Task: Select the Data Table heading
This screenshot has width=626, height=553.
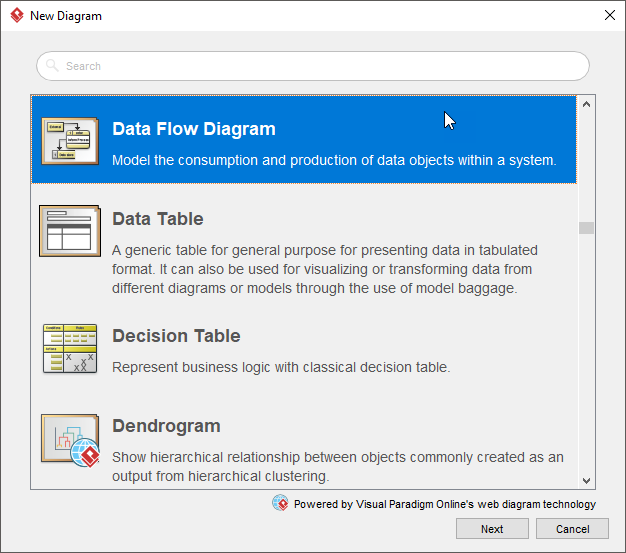Action: point(158,219)
